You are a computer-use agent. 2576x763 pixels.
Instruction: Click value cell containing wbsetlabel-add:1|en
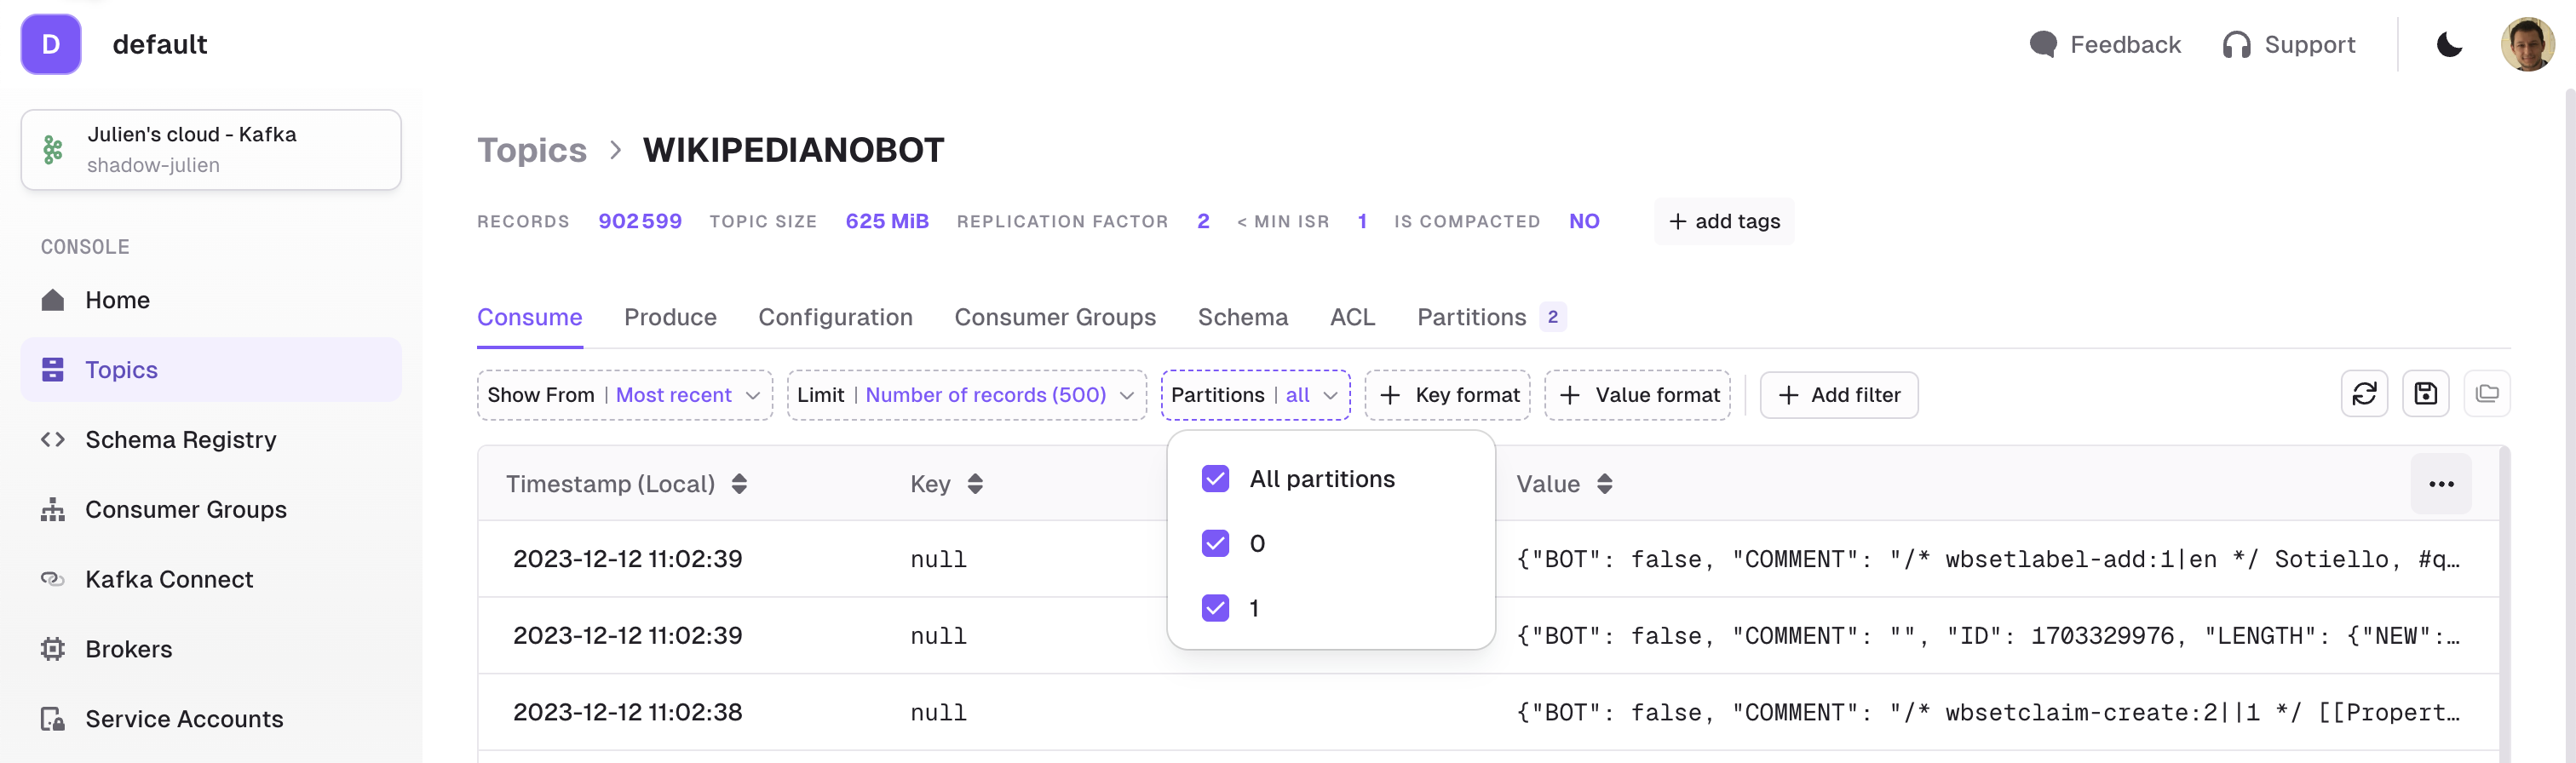click(1987, 559)
